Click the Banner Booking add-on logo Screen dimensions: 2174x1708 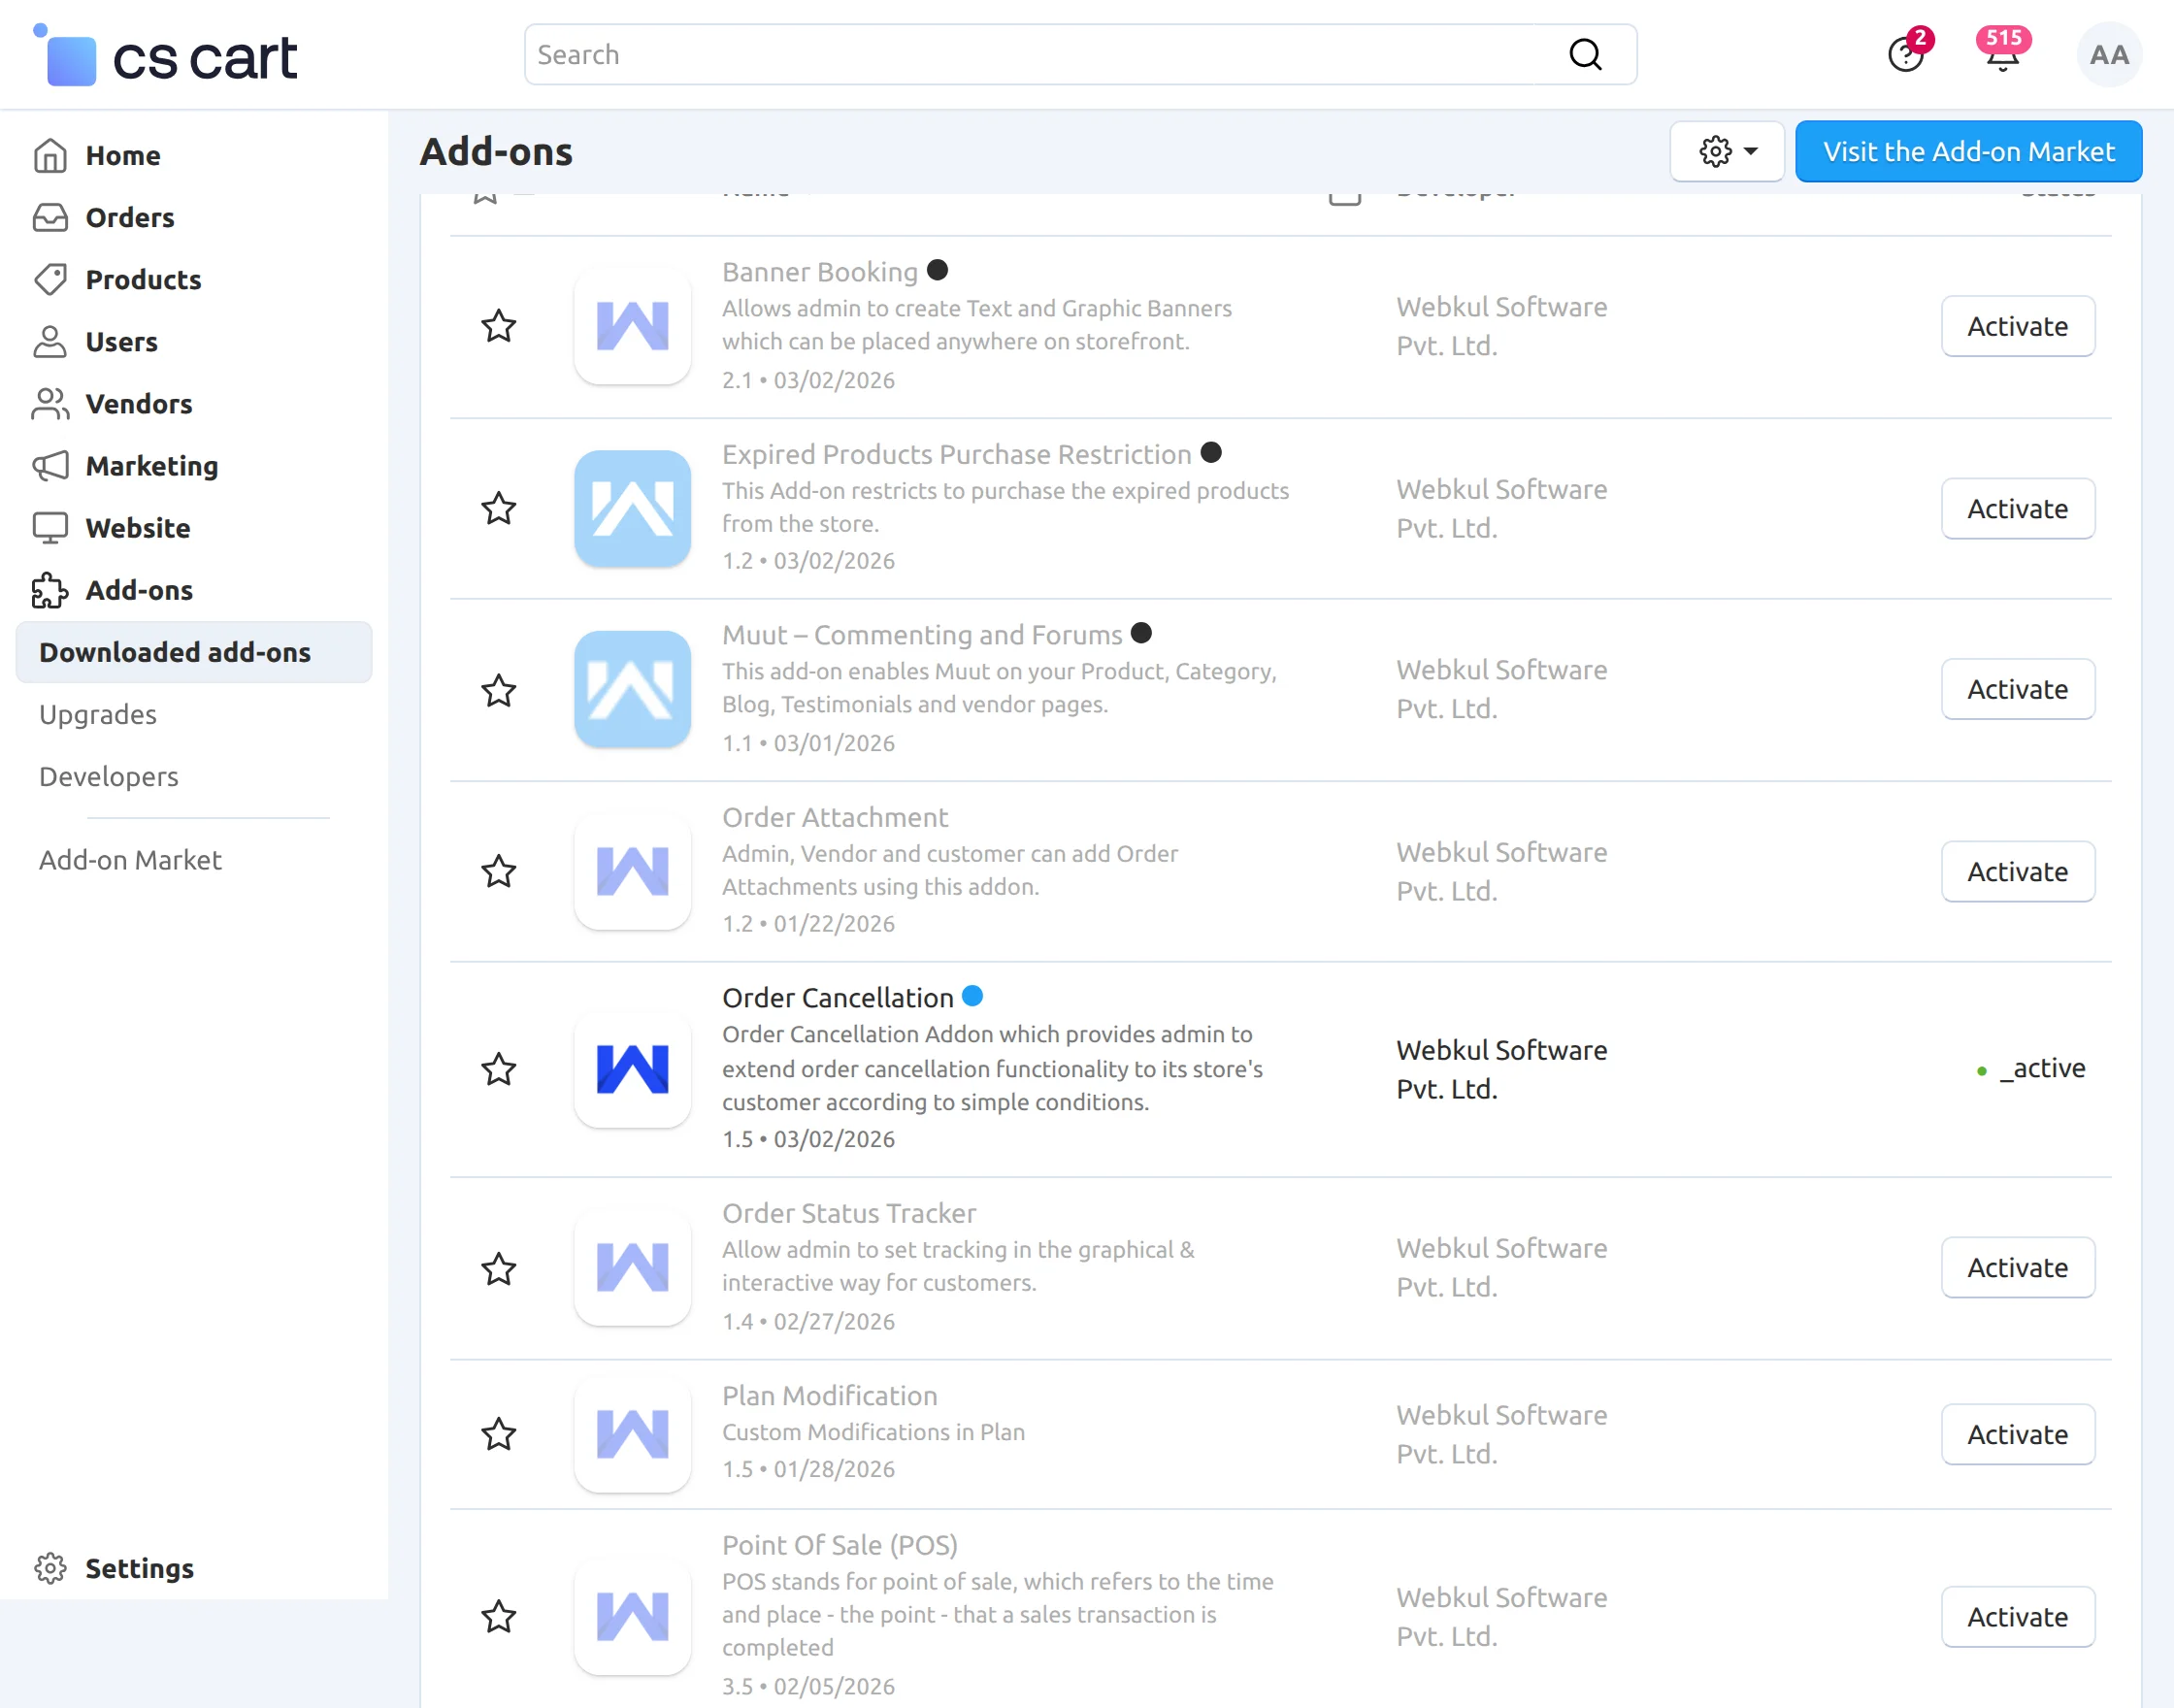coord(633,326)
